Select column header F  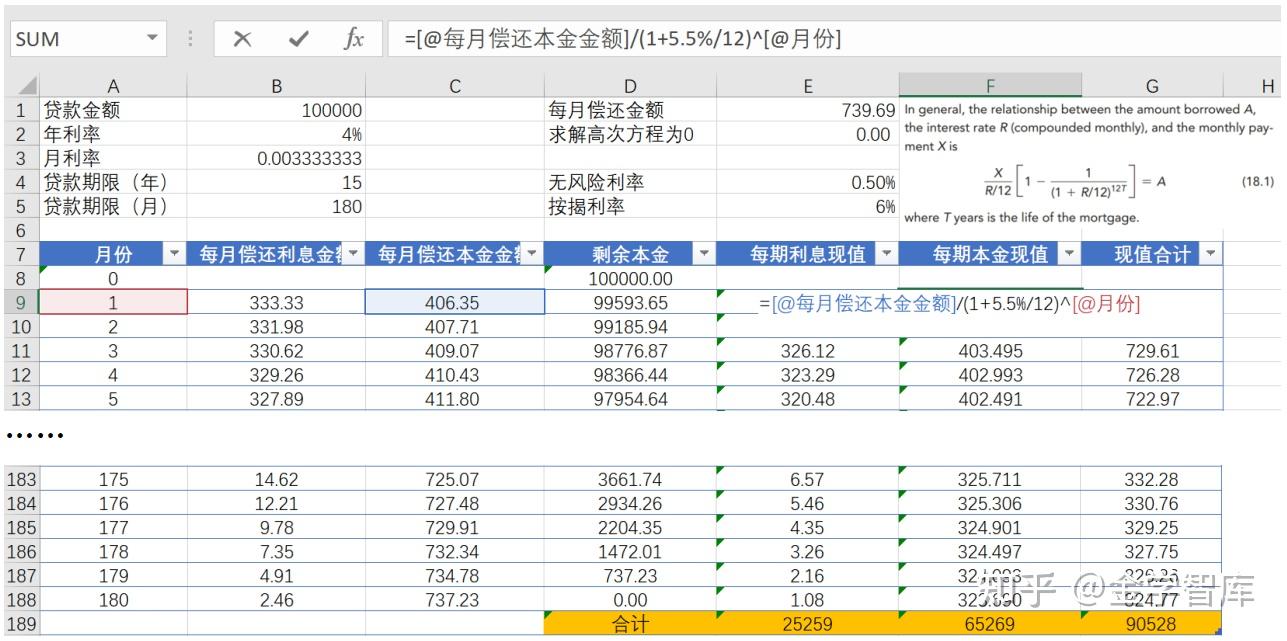(x=990, y=85)
